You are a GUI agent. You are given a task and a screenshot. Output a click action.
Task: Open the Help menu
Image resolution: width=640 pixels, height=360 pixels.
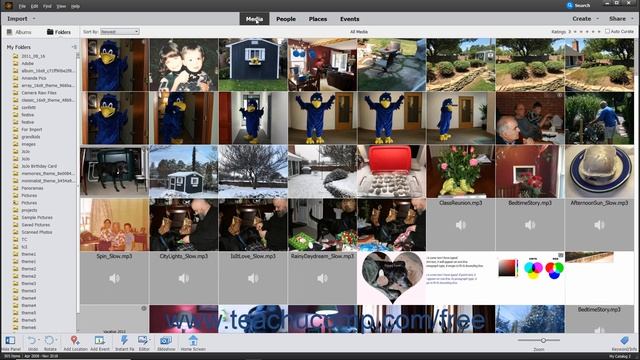click(75, 6)
